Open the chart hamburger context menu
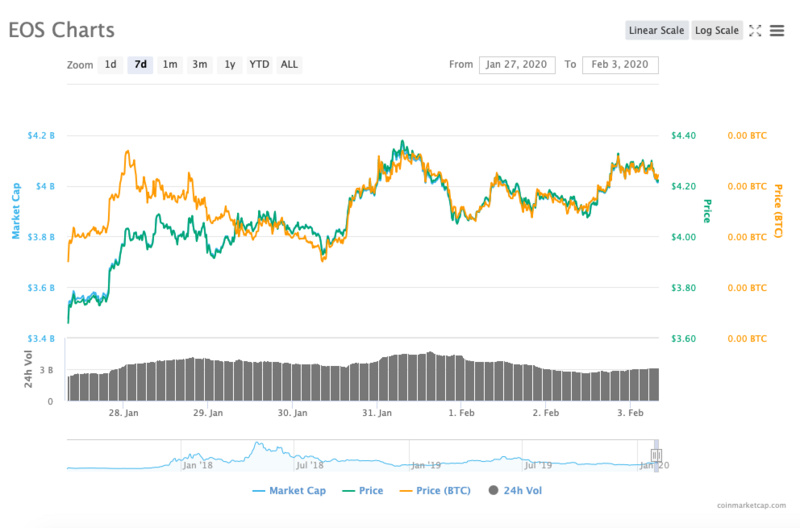This screenshot has width=800, height=528. point(777,30)
